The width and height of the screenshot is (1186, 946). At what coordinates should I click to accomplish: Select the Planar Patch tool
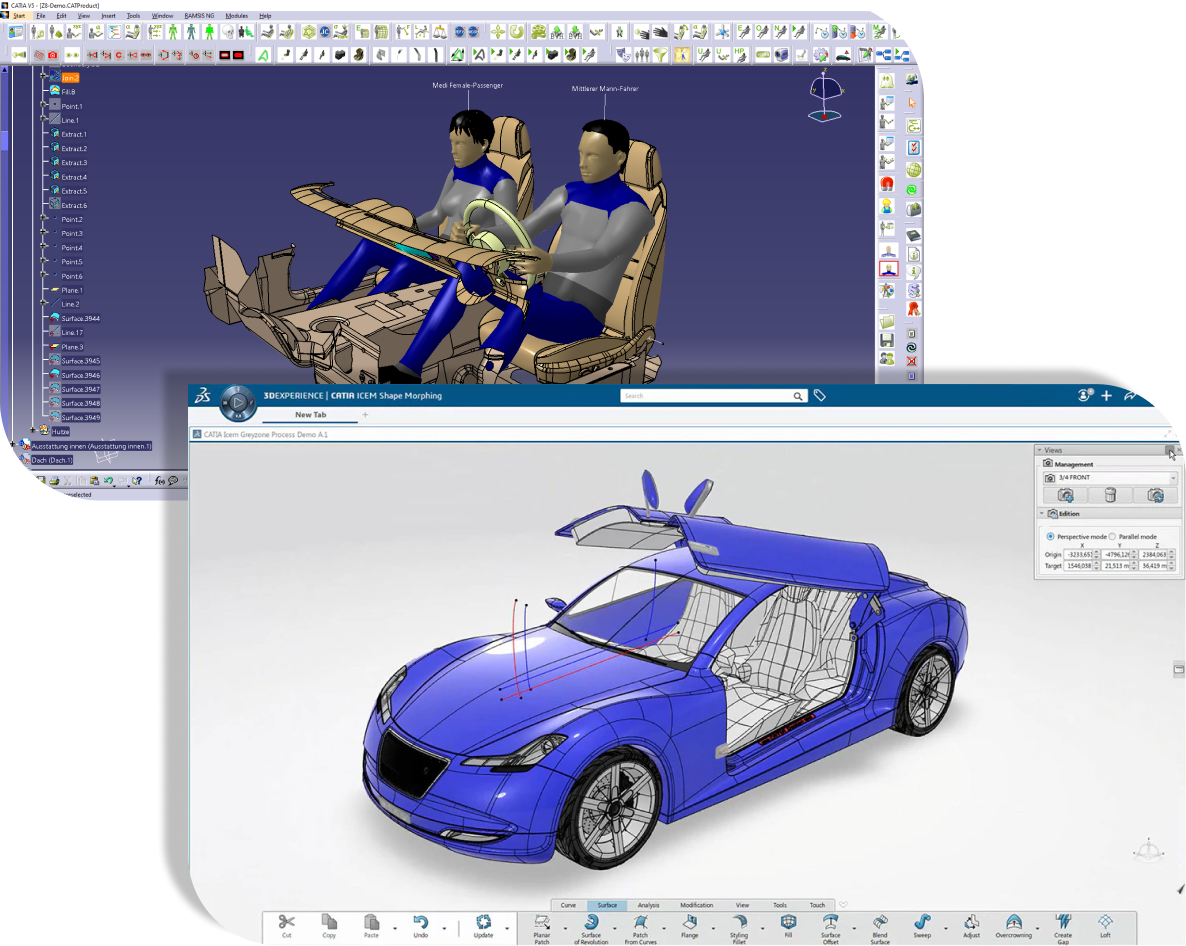542,927
